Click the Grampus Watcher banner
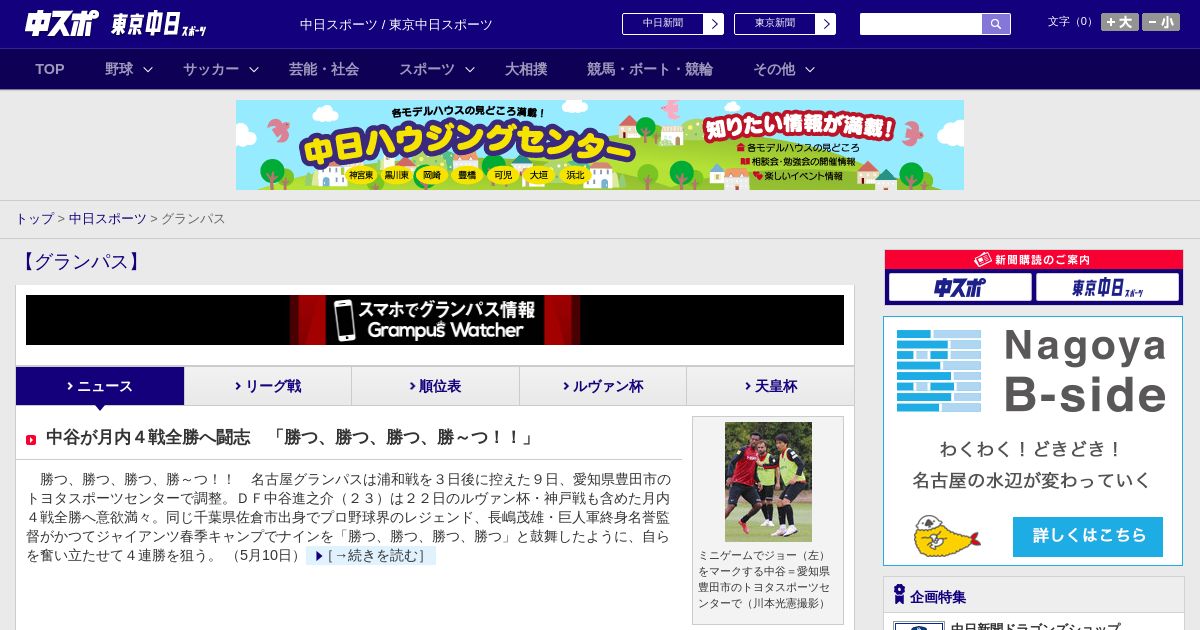Screen dimensions: 1200x630 435,320
